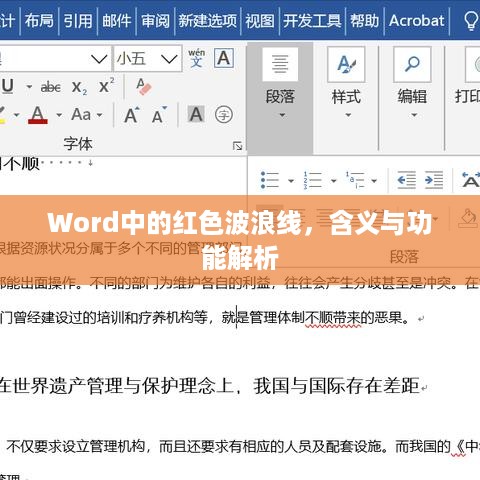Expand multilevel list dropdown arrow
Screen dimensions: 480x480
point(374,181)
